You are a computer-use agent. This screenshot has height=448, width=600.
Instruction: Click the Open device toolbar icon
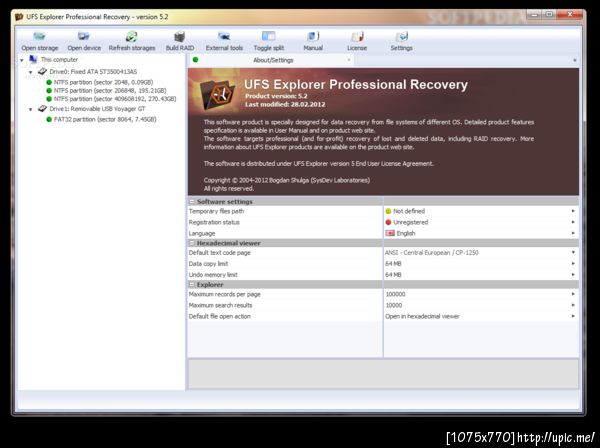[83, 37]
